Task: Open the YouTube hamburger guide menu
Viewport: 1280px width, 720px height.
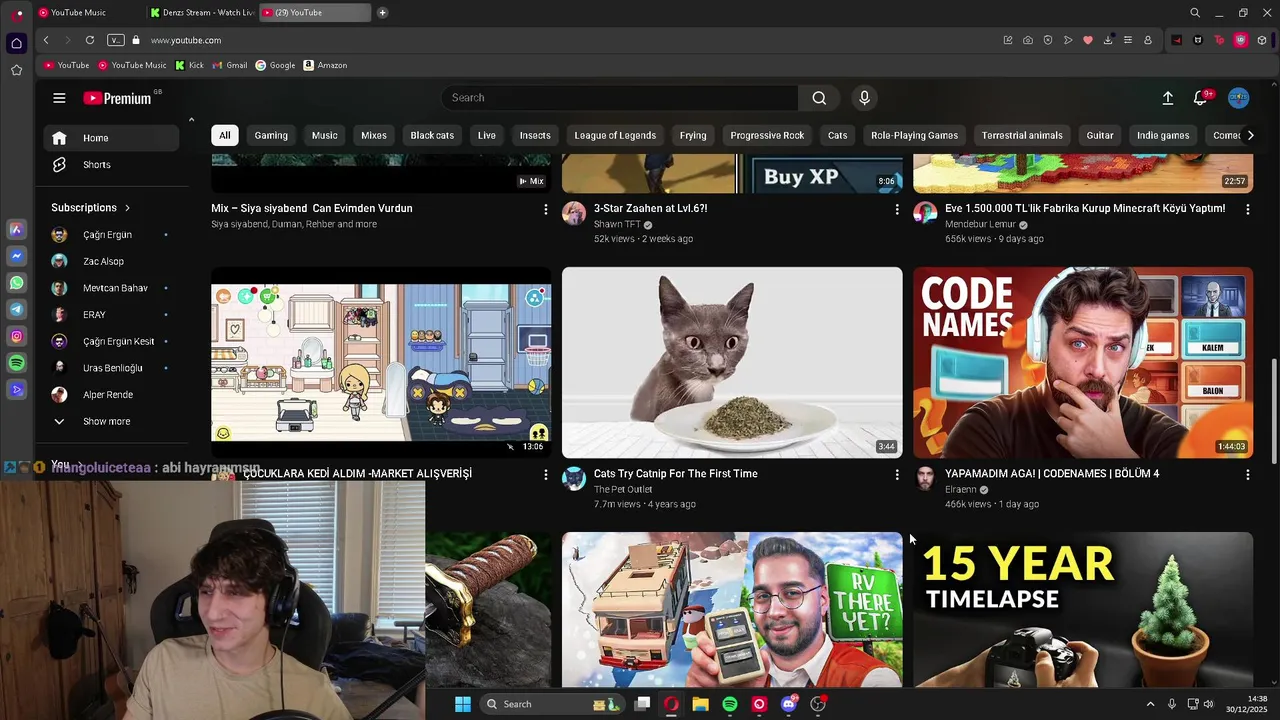Action: (x=59, y=98)
